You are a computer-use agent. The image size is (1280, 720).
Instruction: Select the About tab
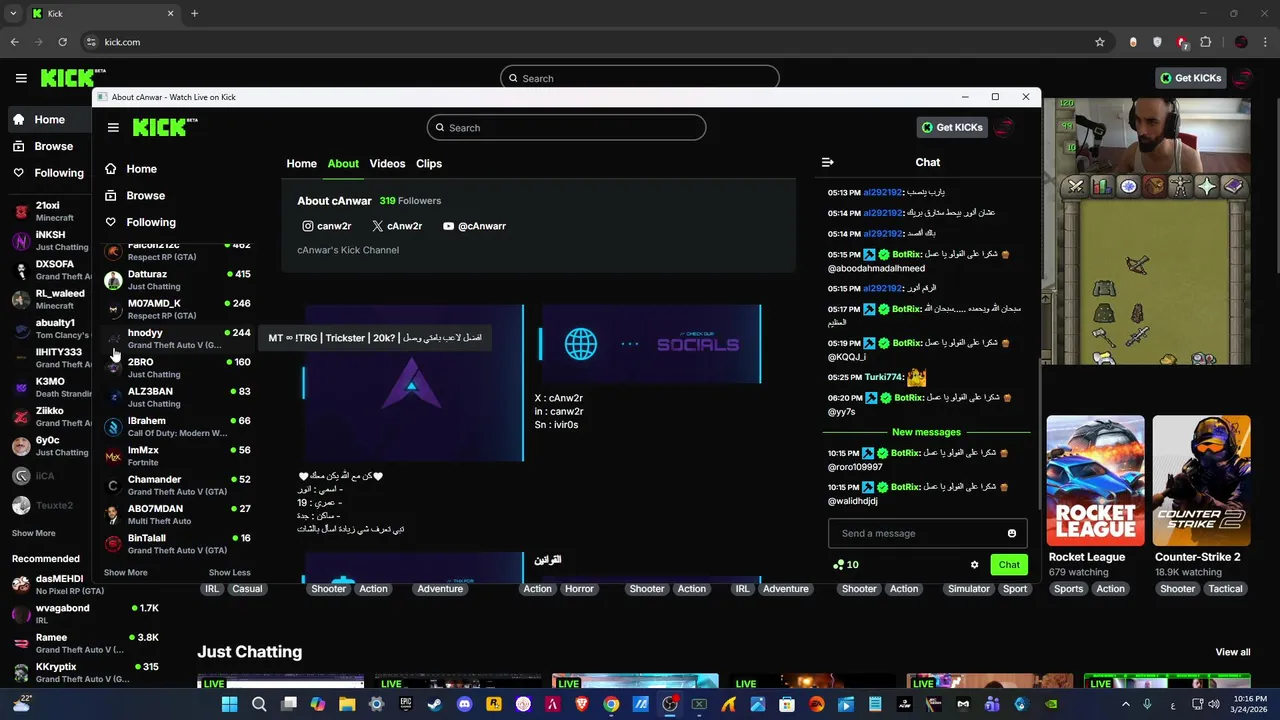click(343, 164)
